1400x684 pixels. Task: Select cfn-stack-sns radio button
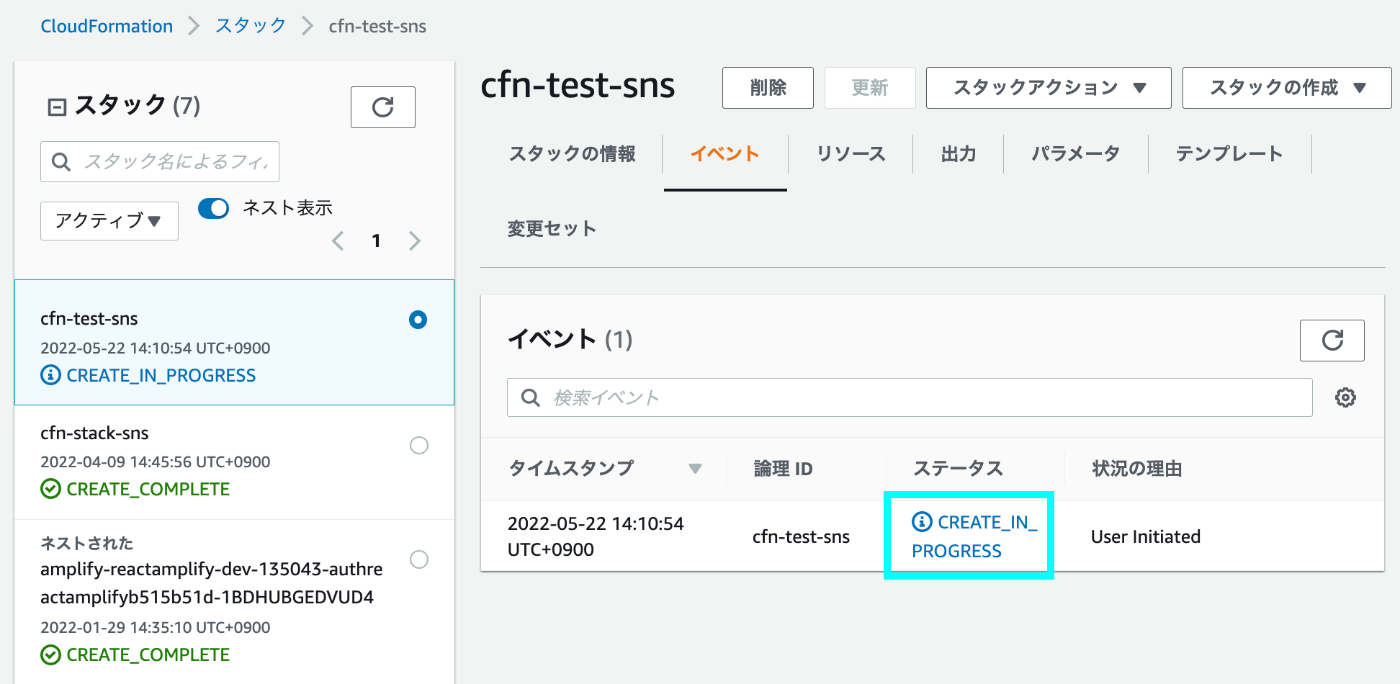coord(419,446)
